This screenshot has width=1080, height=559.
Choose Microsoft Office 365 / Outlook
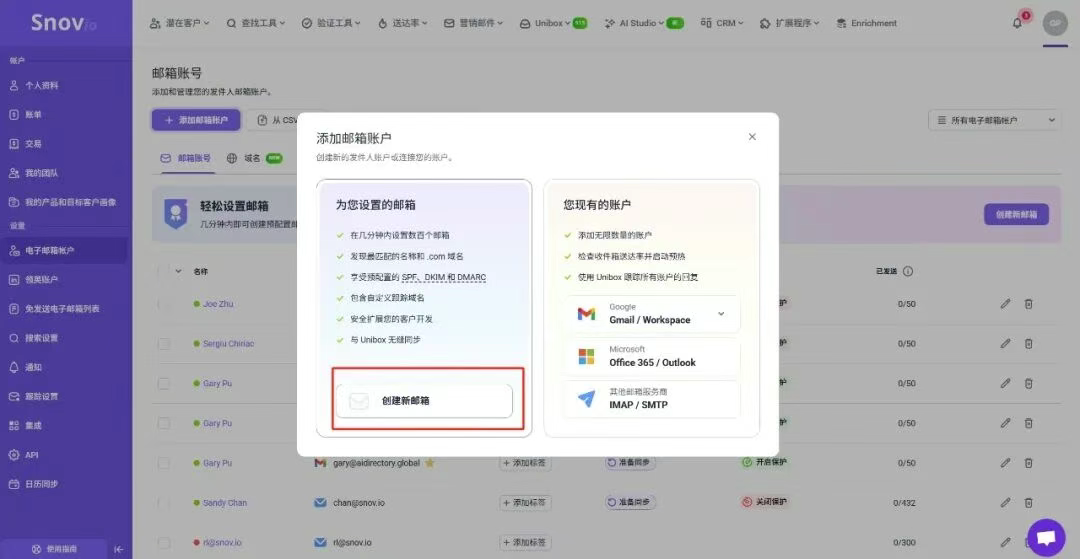click(x=652, y=357)
